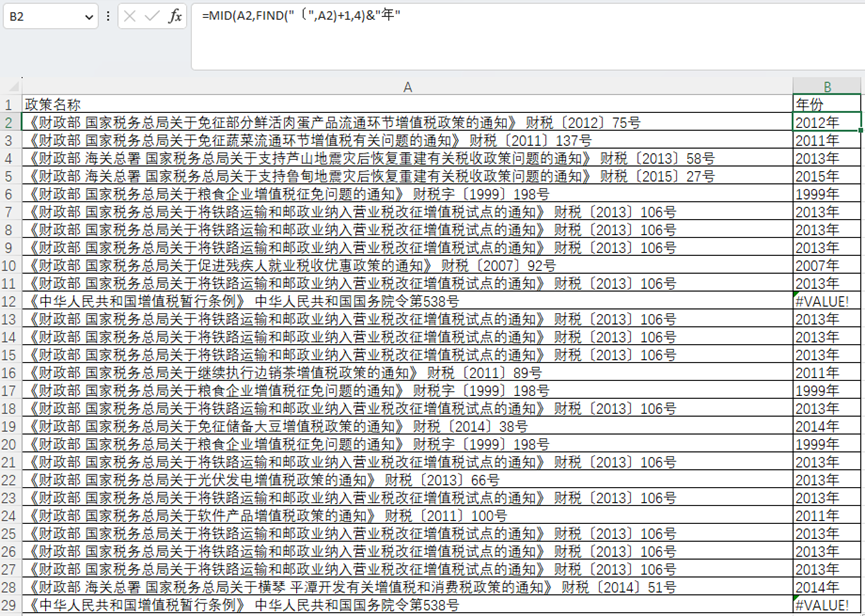
Task: Click header cell 年份
Action: pyautogui.click(x=826, y=104)
